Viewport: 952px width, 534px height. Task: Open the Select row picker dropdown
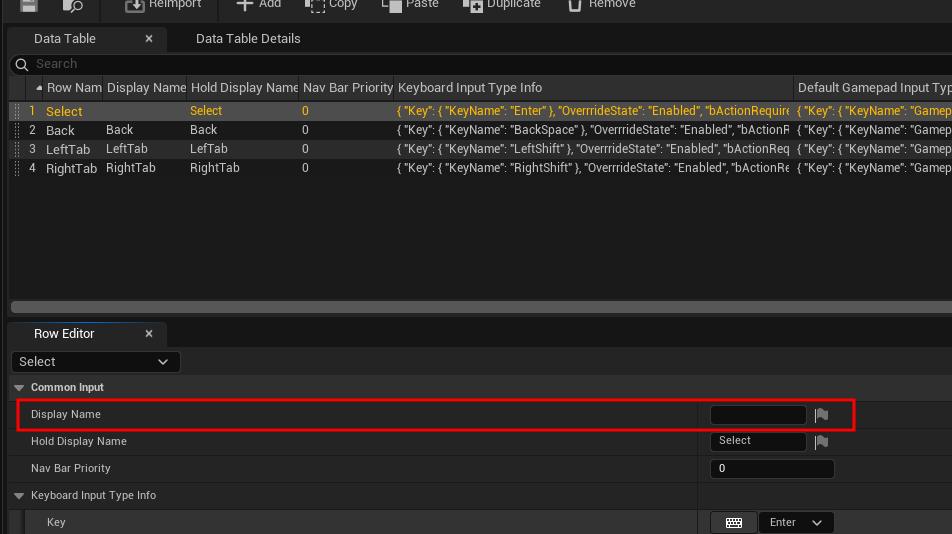tap(96, 362)
